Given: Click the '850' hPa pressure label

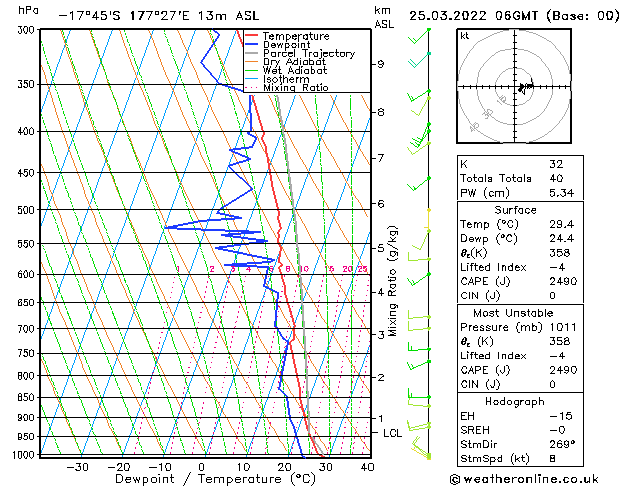Looking at the screenshot, I should coord(28,397).
